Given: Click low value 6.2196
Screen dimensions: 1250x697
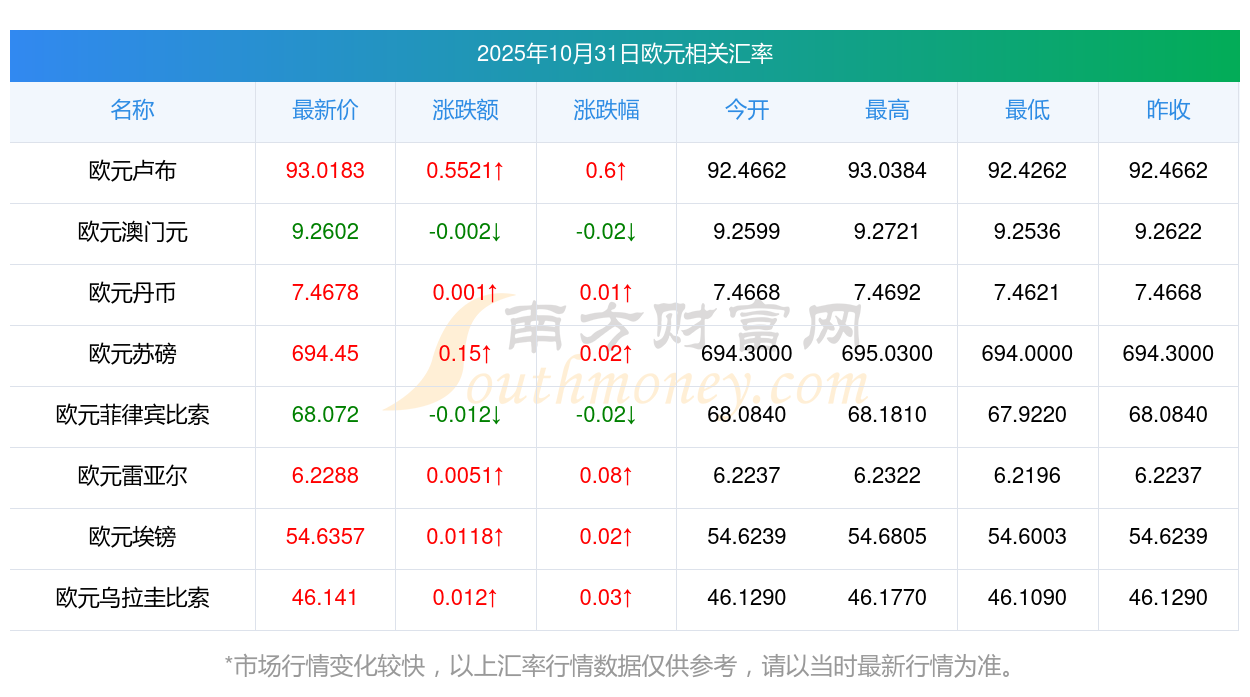Looking at the screenshot, I should tap(1028, 476).
